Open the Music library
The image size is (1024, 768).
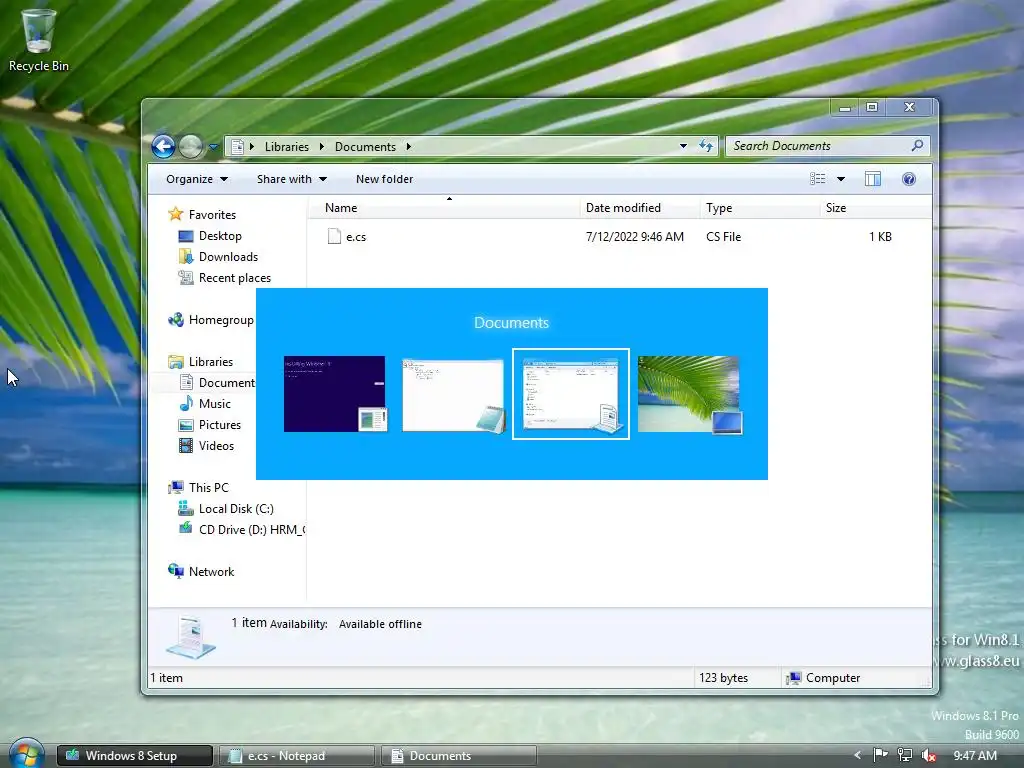point(214,404)
